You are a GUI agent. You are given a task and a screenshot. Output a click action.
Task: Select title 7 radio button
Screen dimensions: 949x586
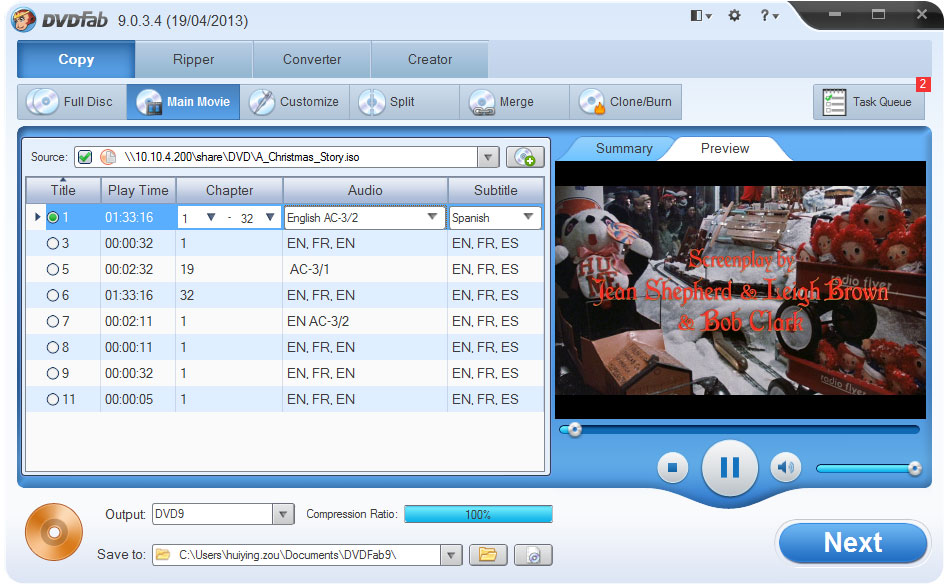[x=53, y=321]
